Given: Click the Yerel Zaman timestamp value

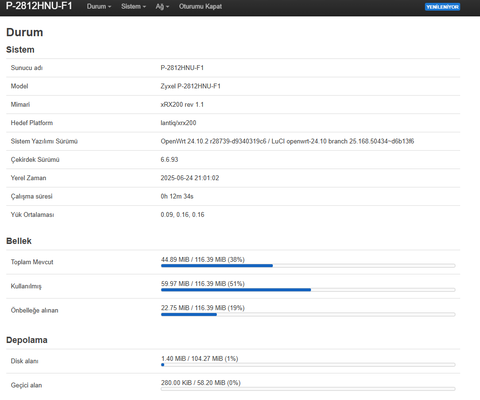Looking at the screenshot, I should pos(190,178).
